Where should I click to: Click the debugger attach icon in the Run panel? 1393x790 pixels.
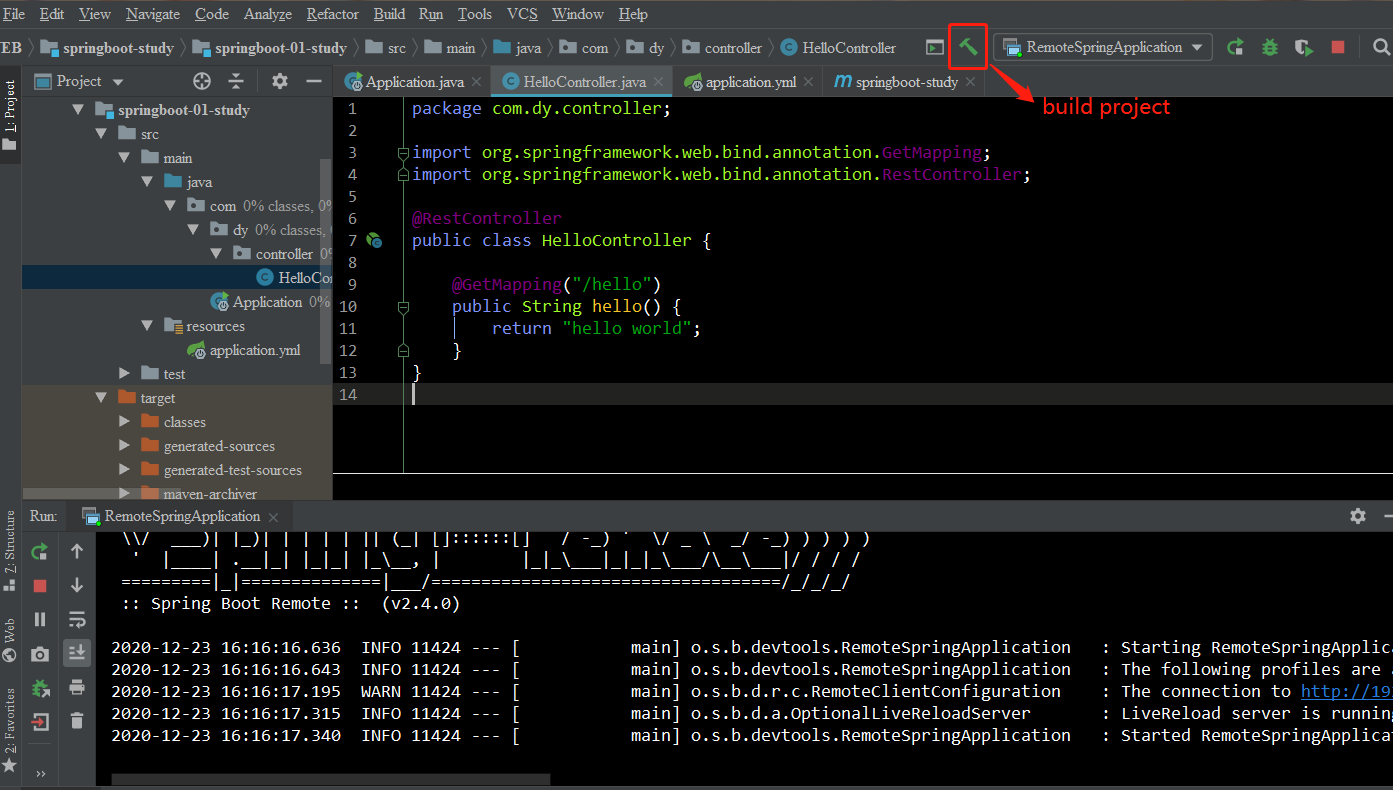pyautogui.click(x=40, y=688)
